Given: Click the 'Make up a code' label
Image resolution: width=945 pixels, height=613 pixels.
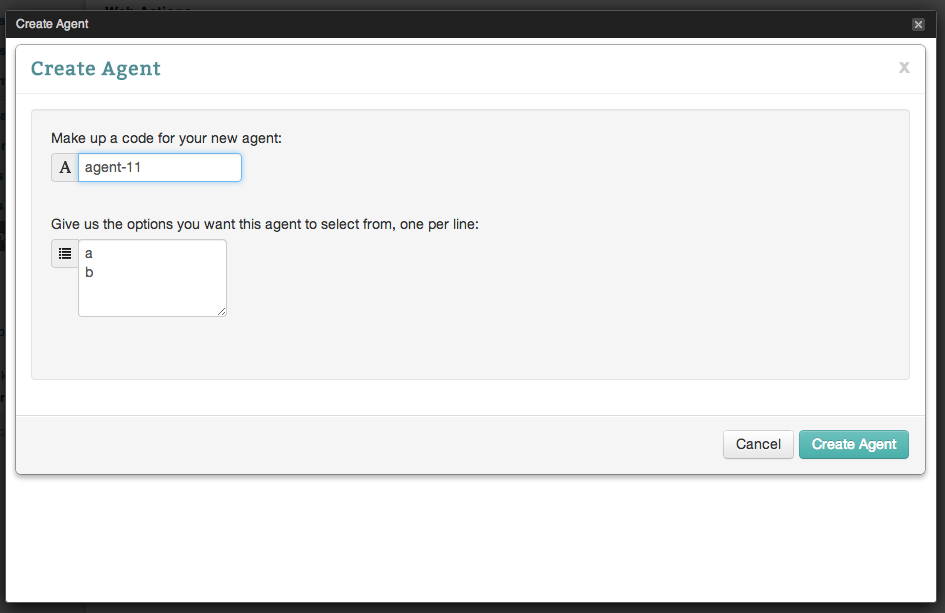Looking at the screenshot, I should pyautogui.click(x=166, y=138).
